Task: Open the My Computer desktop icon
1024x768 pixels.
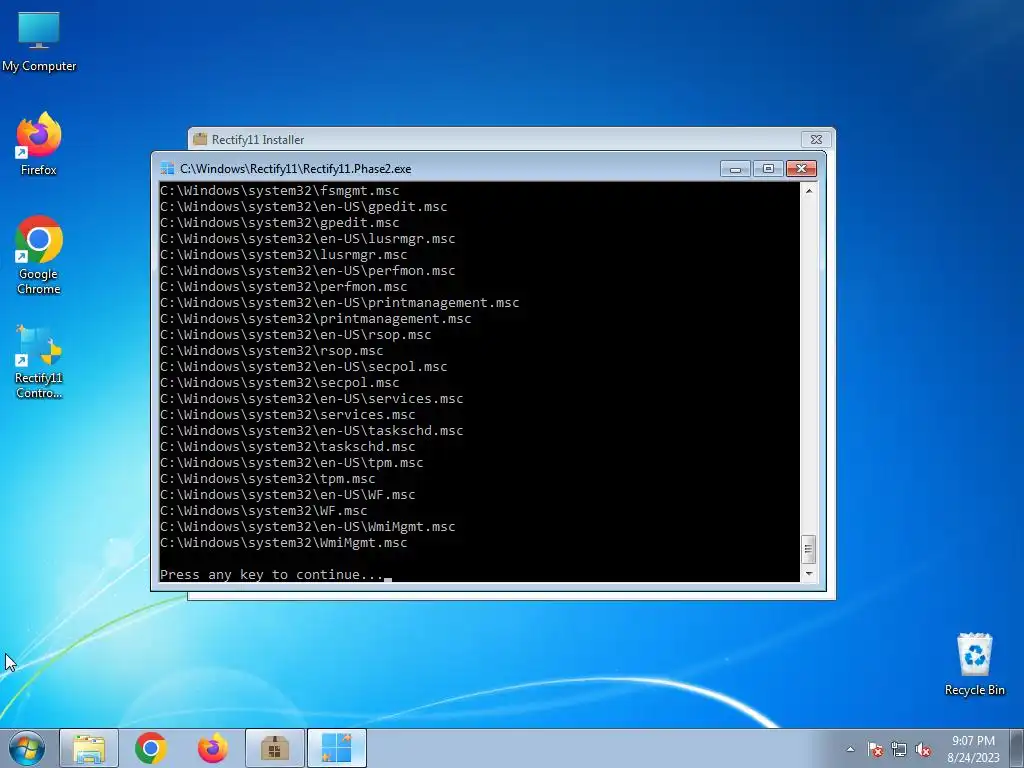Action: (x=39, y=42)
